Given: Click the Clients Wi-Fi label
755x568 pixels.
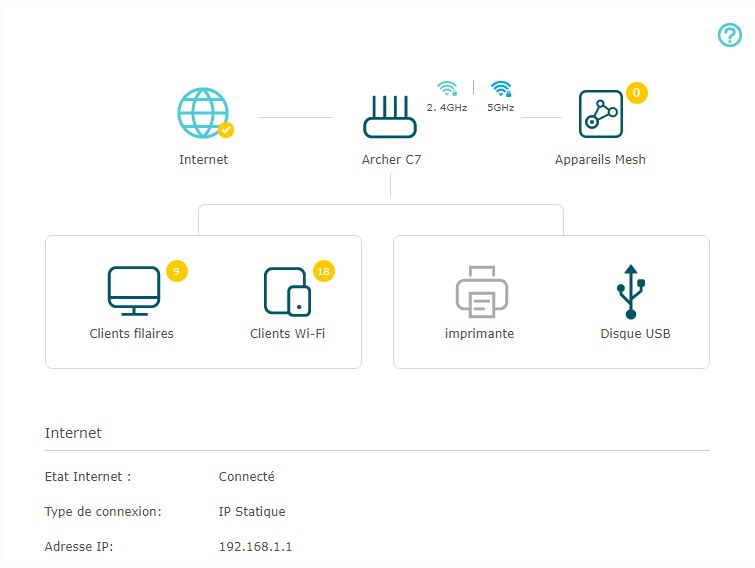Looking at the screenshot, I should point(287,334).
